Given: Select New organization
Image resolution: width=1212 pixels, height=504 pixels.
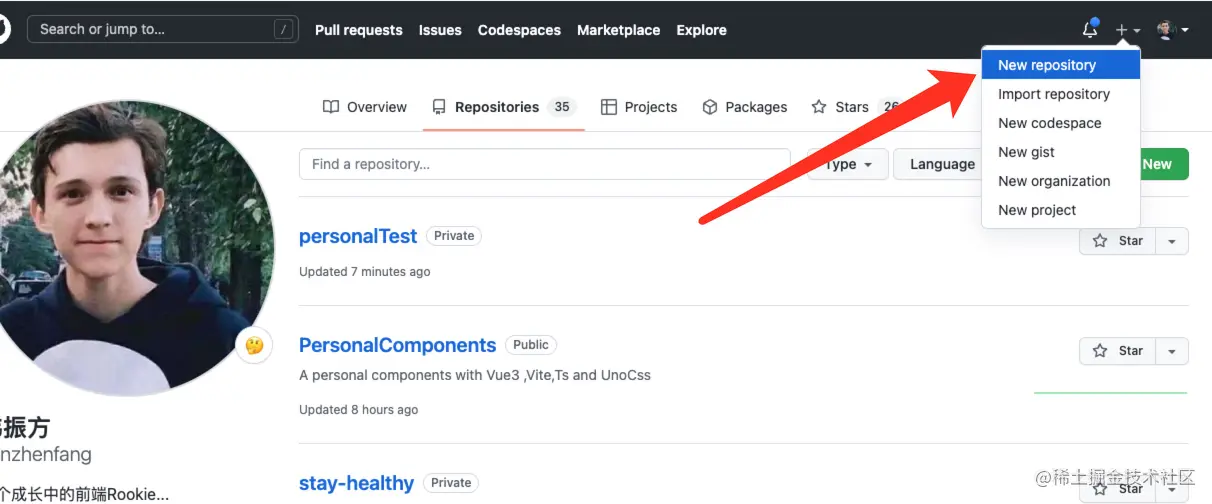Looking at the screenshot, I should tap(1061, 181).
